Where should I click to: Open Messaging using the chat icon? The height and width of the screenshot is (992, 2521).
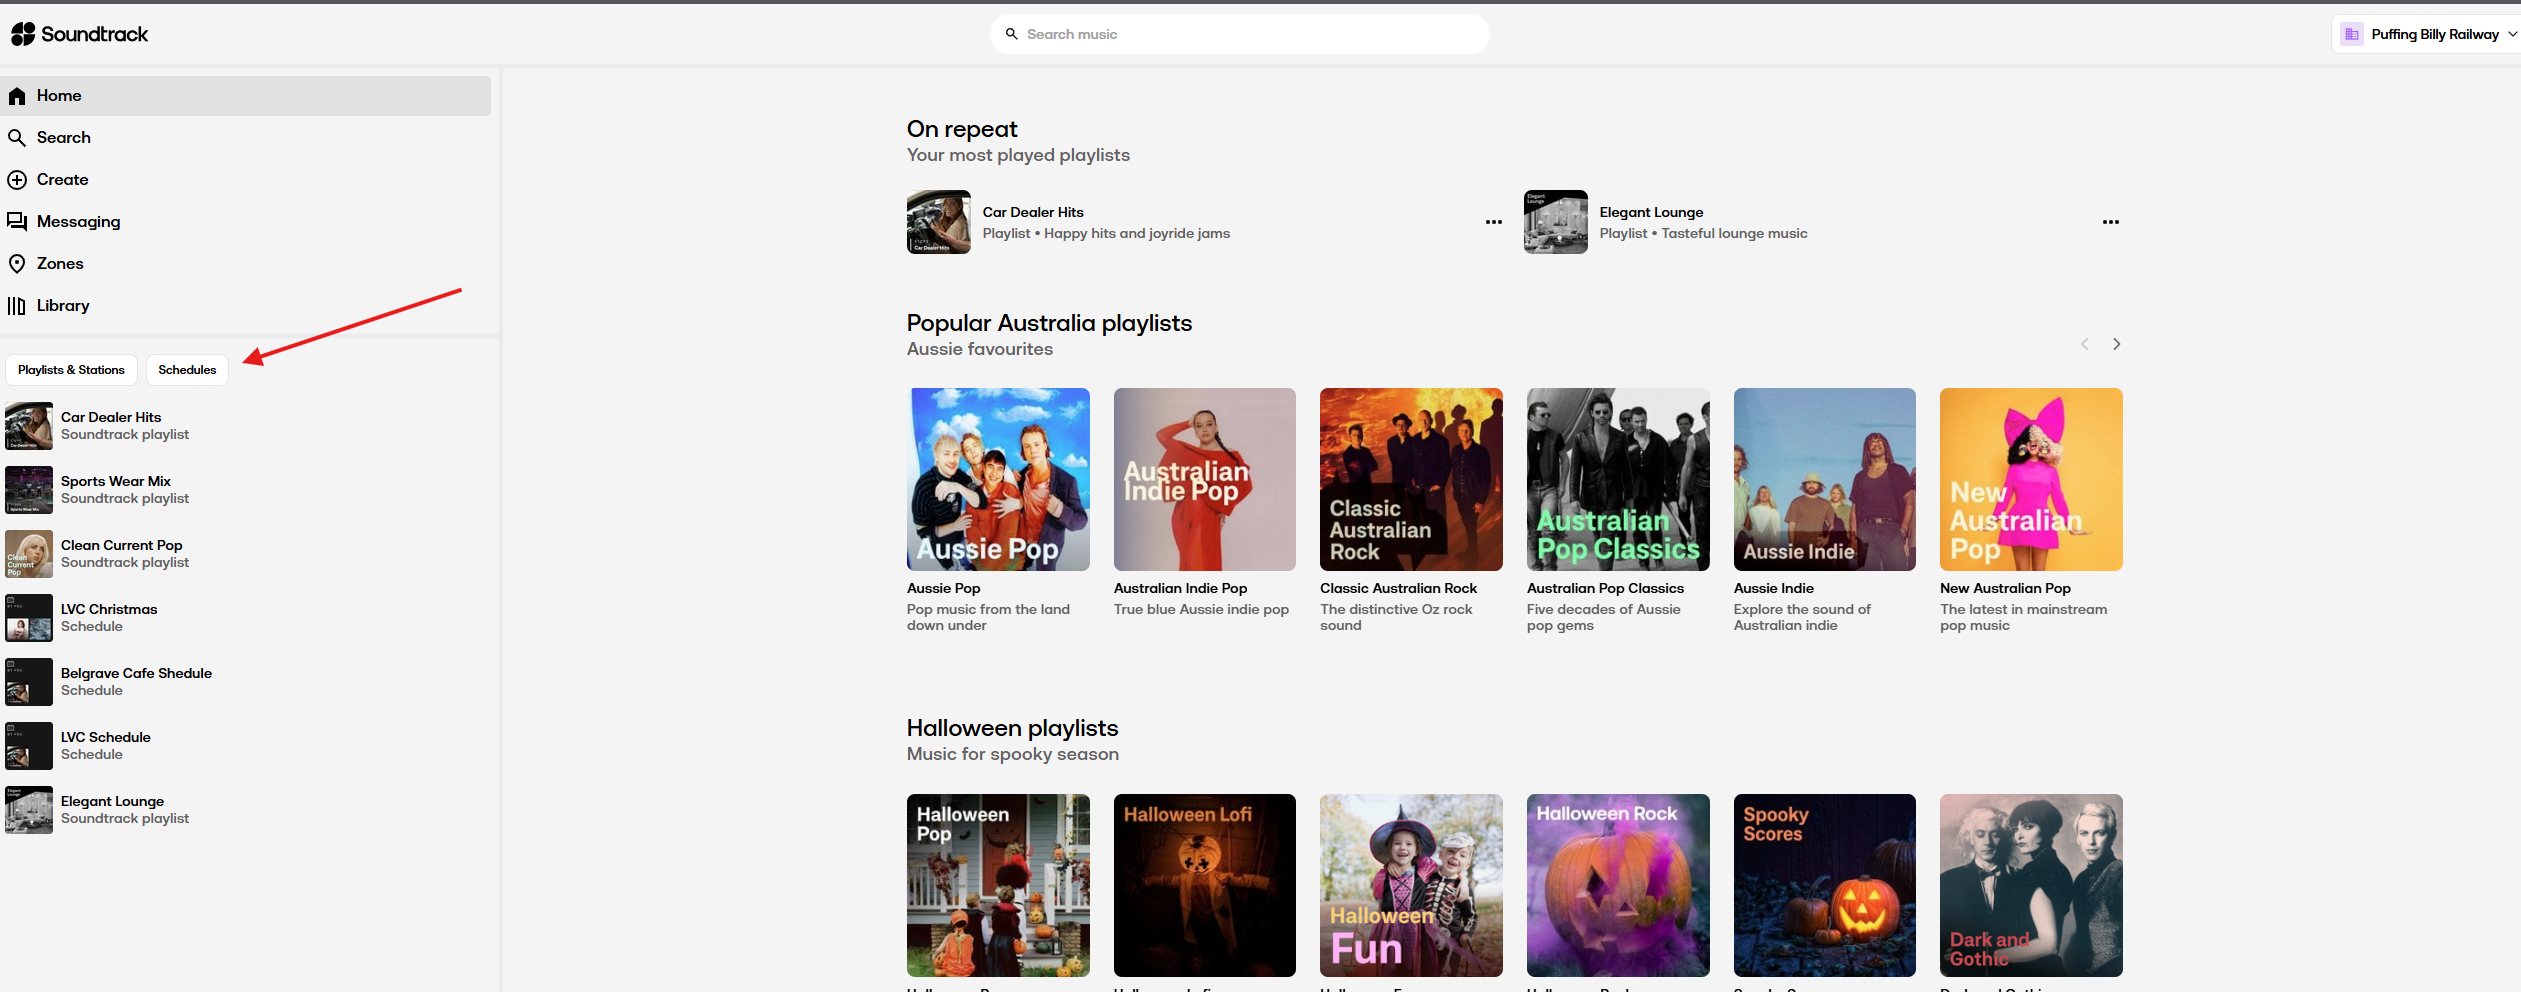[x=17, y=222]
